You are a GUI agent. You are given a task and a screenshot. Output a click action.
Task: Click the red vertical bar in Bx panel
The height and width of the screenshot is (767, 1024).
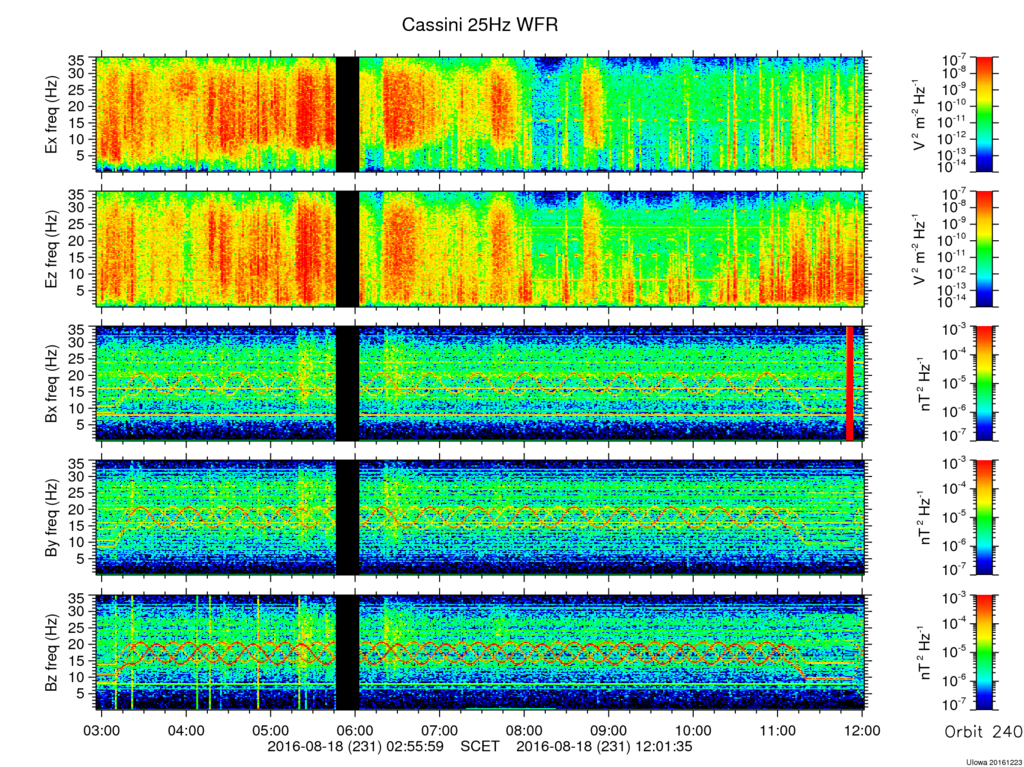pos(850,384)
